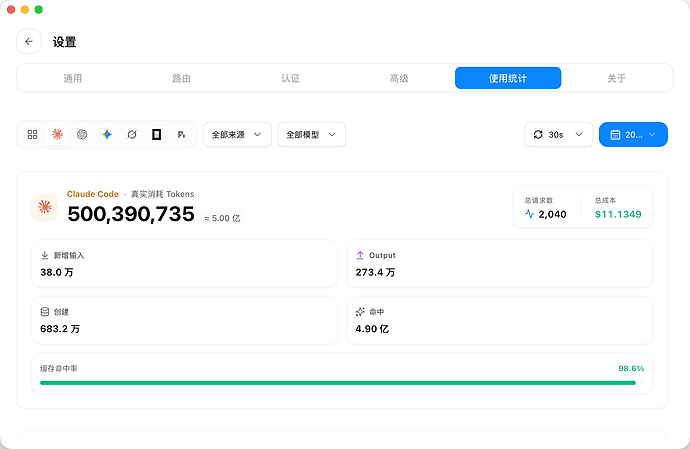Click the calendar icon in date button
690x449 pixels.
(x=615, y=135)
